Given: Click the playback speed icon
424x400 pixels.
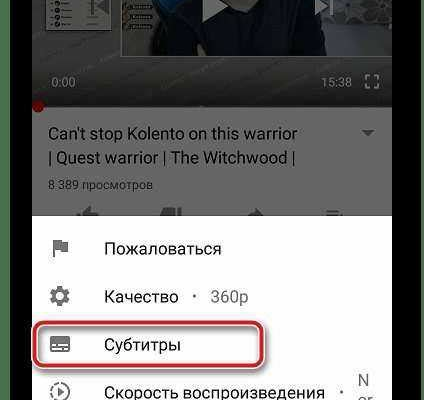Looking at the screenshot, I should pos(60,391).
